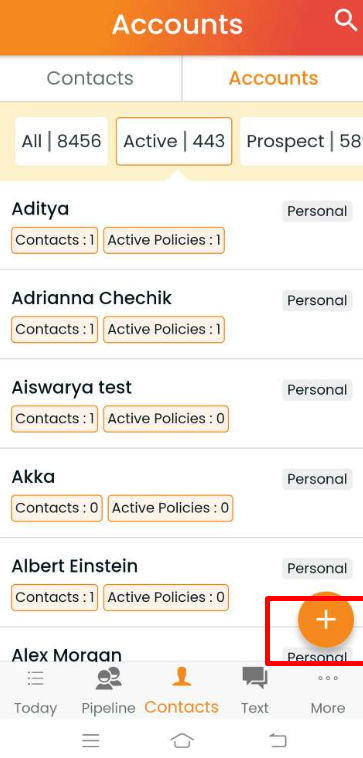
Task: Choose the Prospect filter chip
Action: [302, 141]
